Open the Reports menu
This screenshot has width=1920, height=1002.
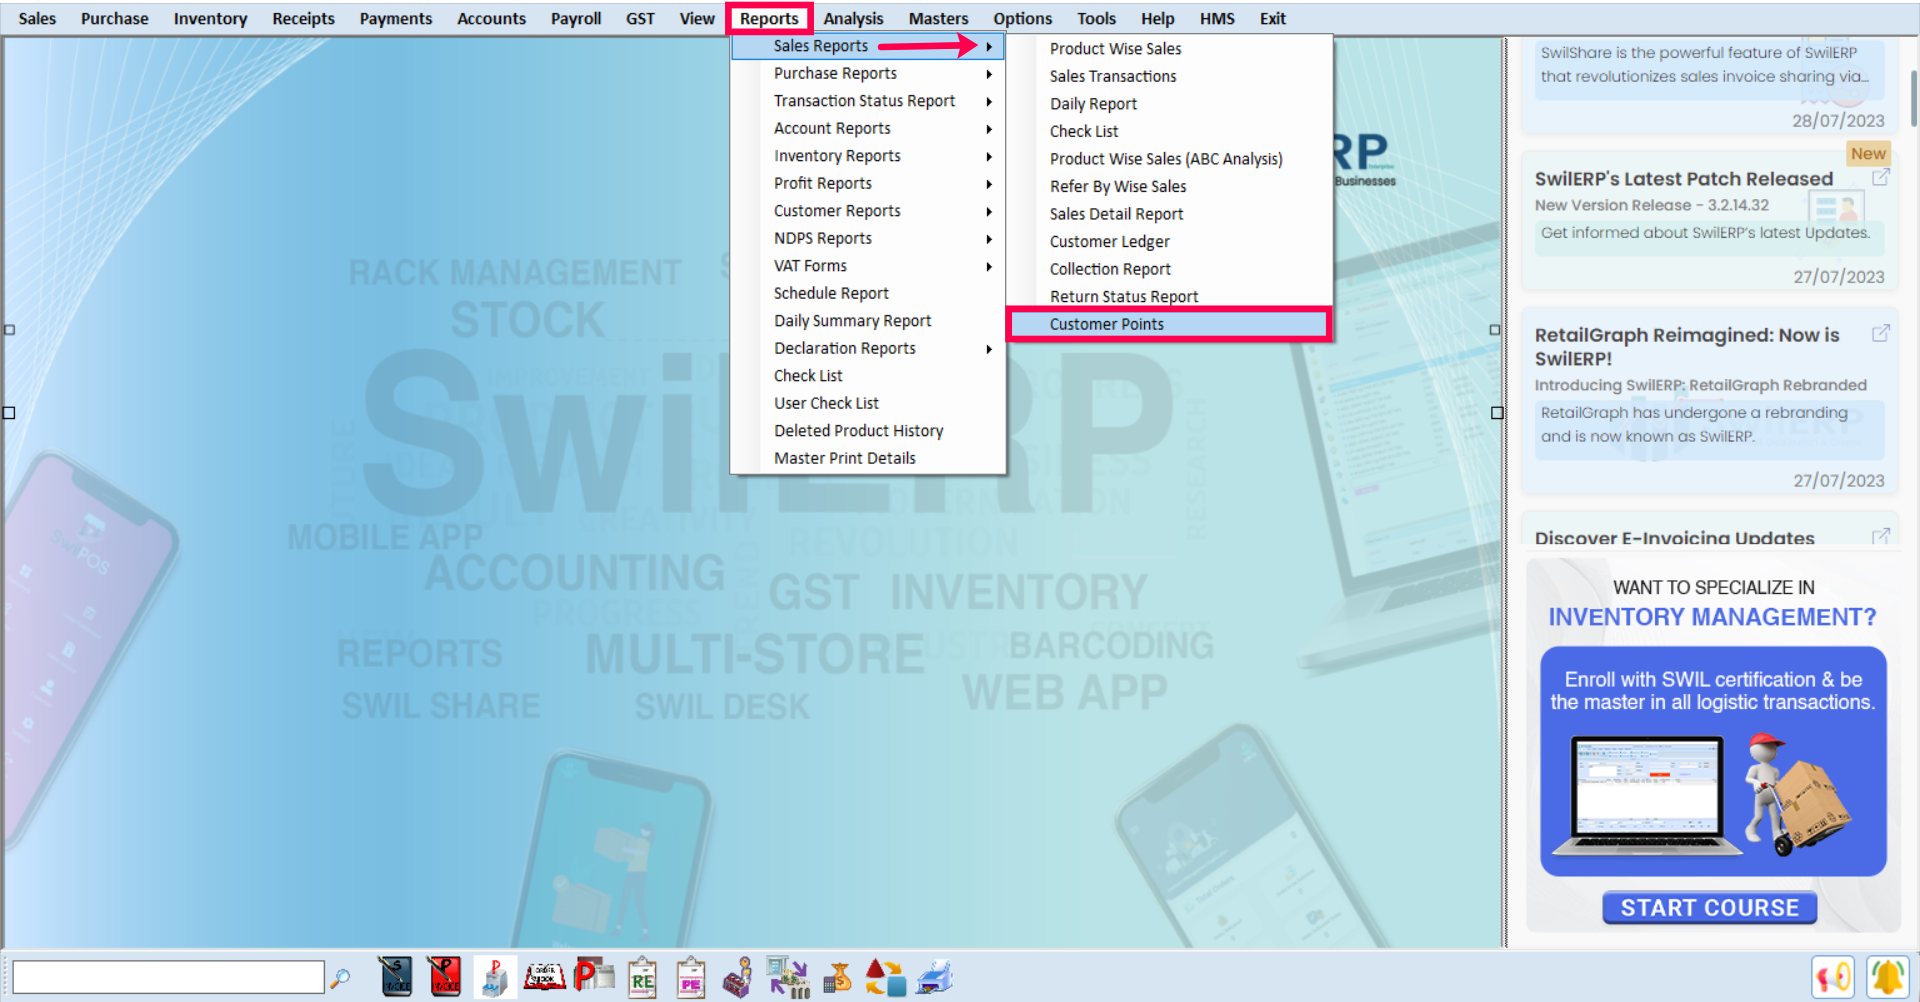click(769, 18)
